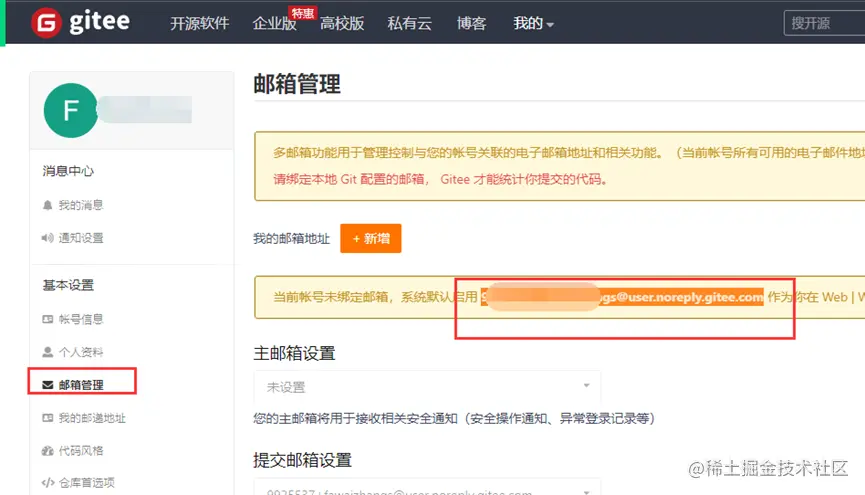Open 代码风格 in the sidebar
Image resolution: width=865 pixels, height=495 pixels.
pos(81,451)
